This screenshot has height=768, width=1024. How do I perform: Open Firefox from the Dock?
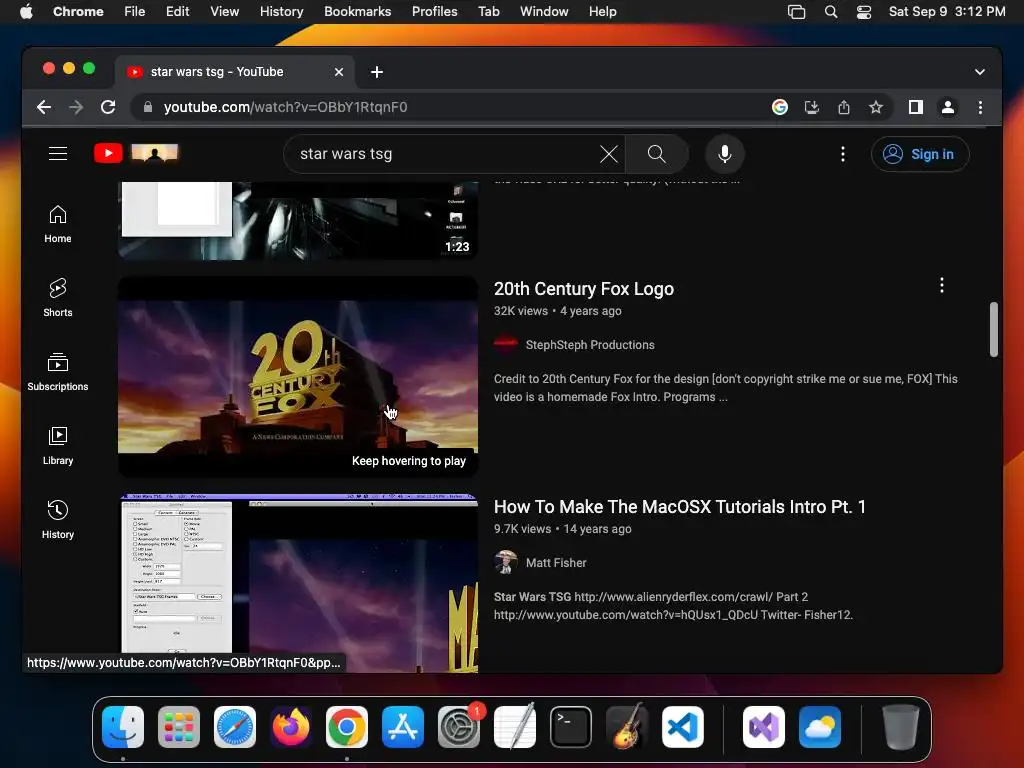tap(291, 727)
